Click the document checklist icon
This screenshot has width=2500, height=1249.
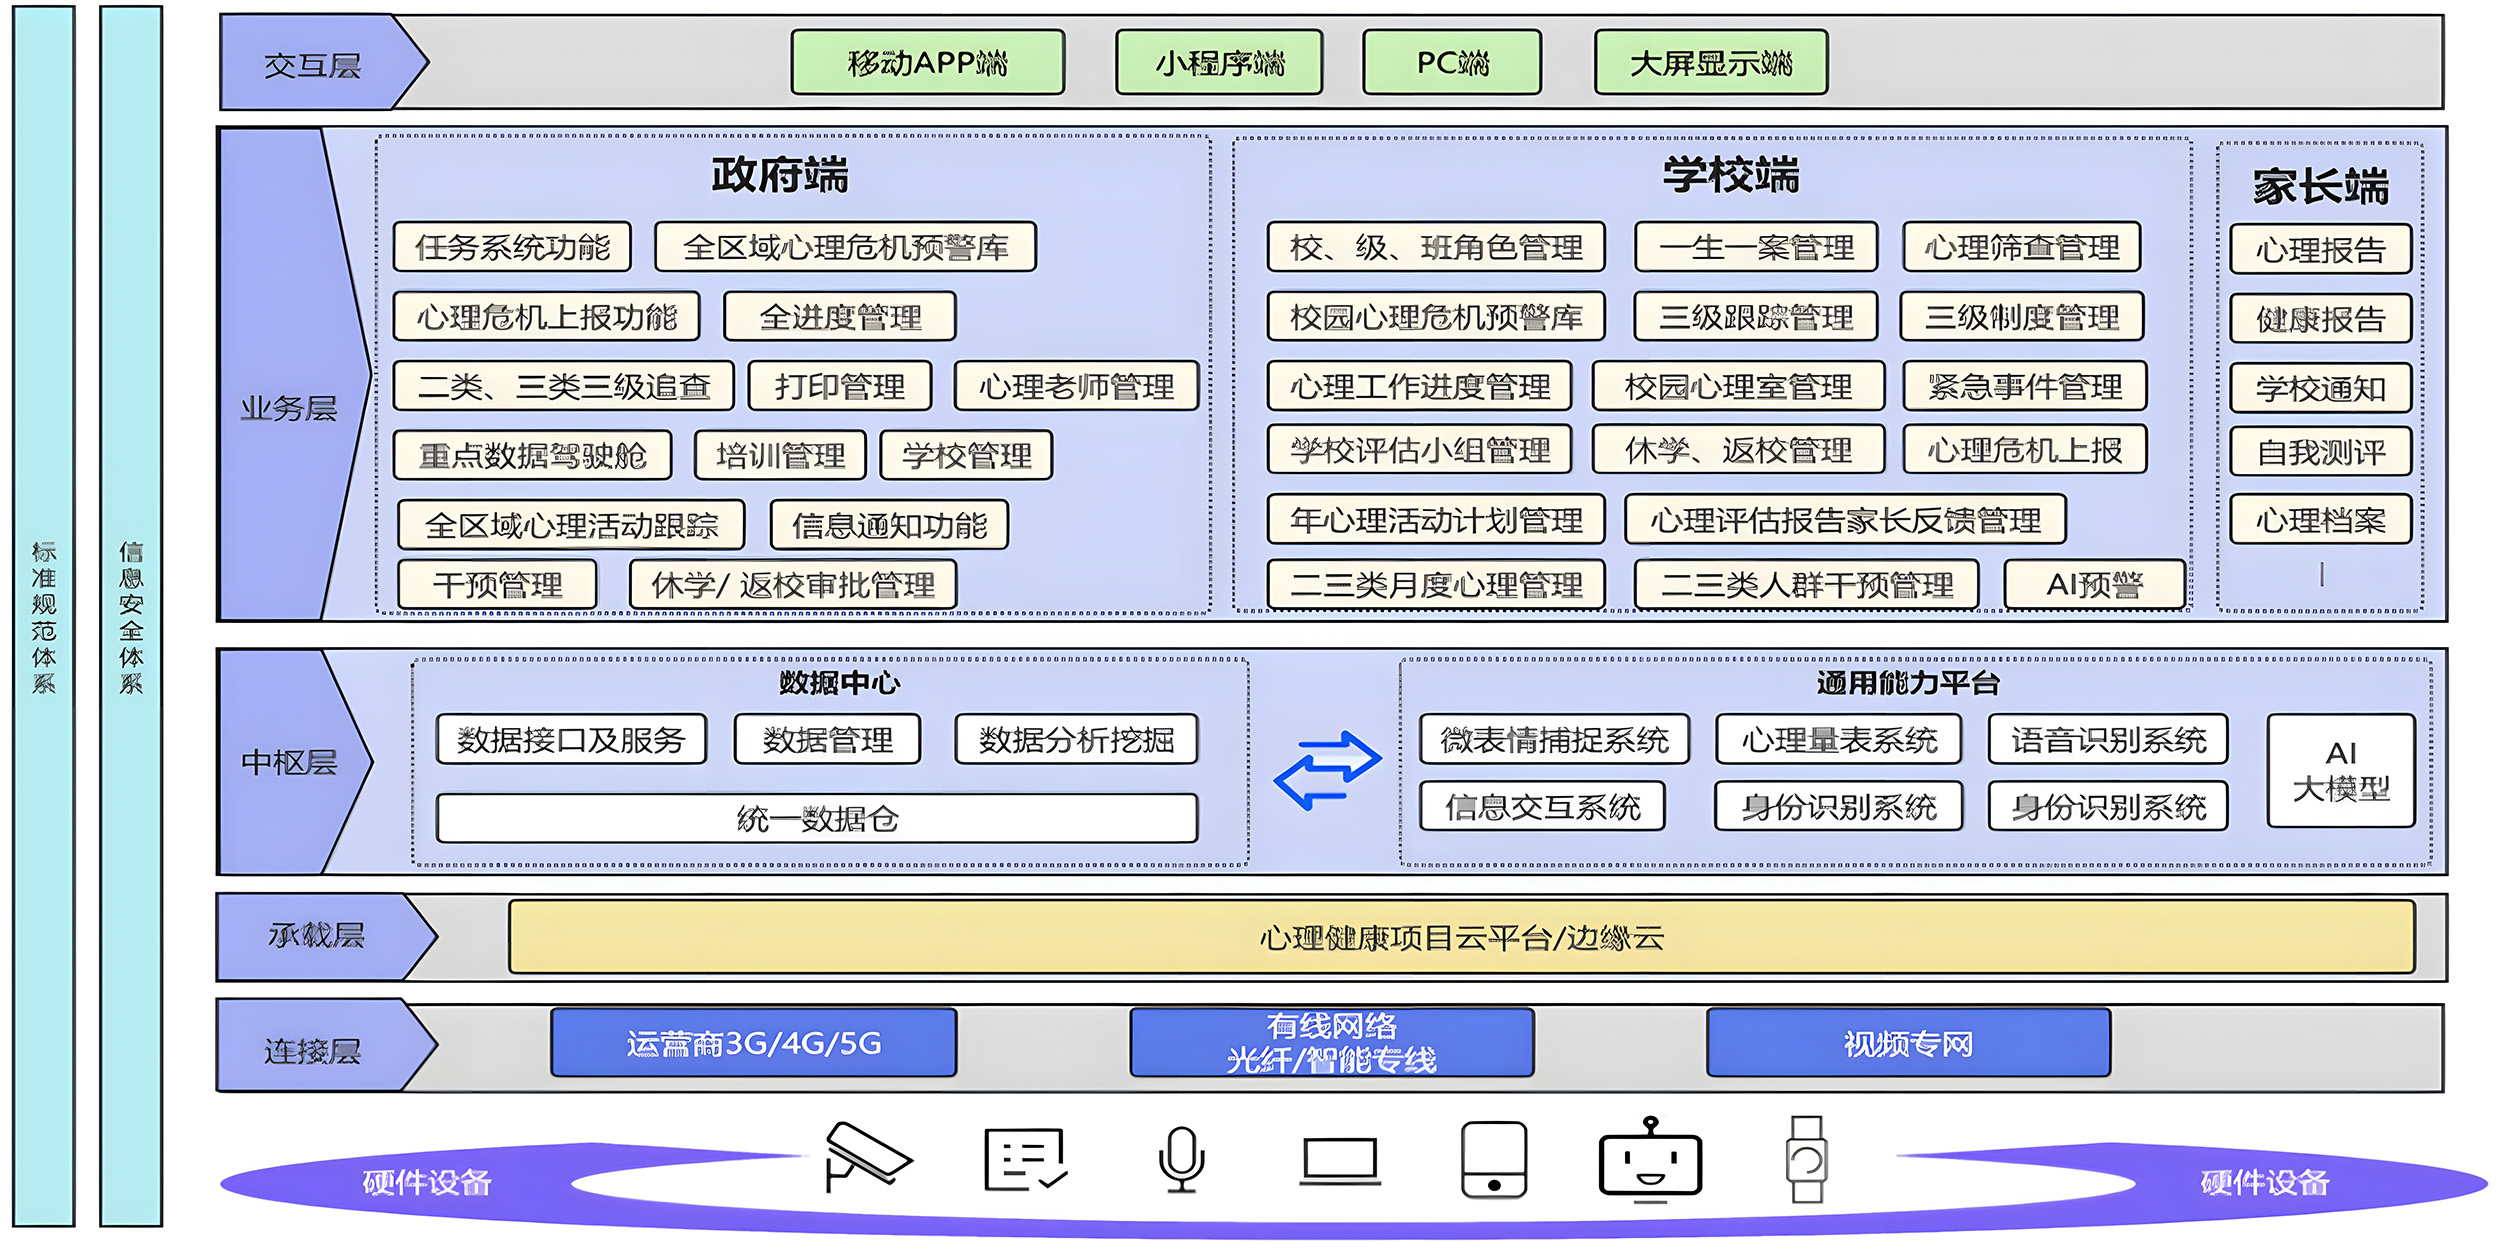[1025, 1160]
